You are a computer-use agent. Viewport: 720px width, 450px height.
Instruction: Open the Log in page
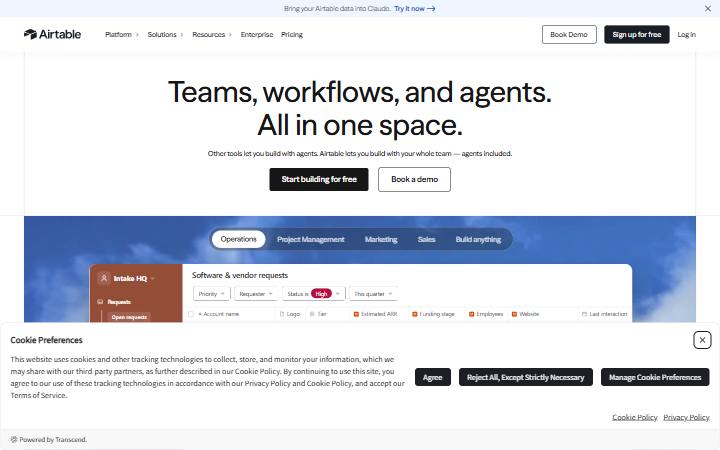(686, 34)
